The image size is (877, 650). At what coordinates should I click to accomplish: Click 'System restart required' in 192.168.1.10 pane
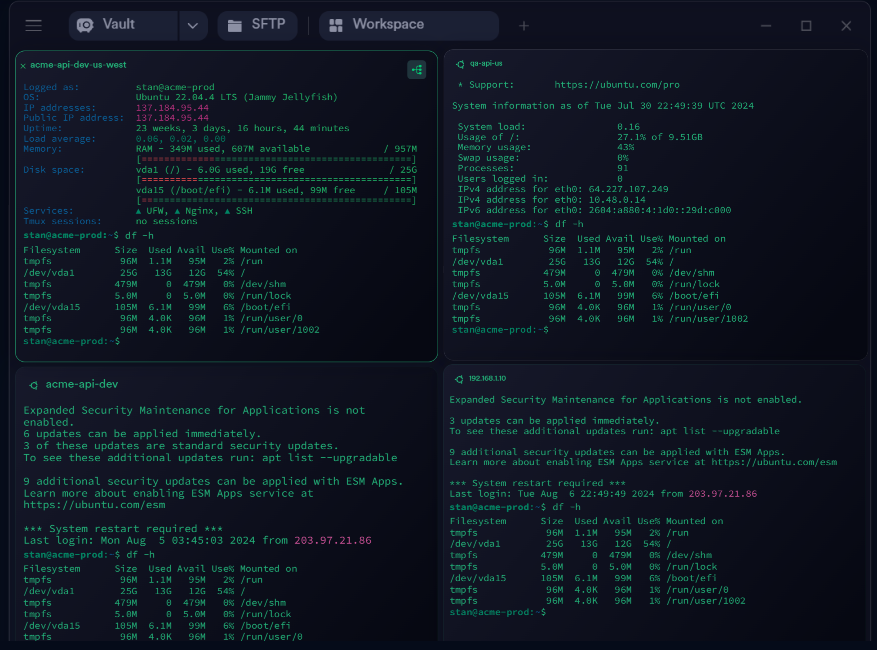point(537,483)
